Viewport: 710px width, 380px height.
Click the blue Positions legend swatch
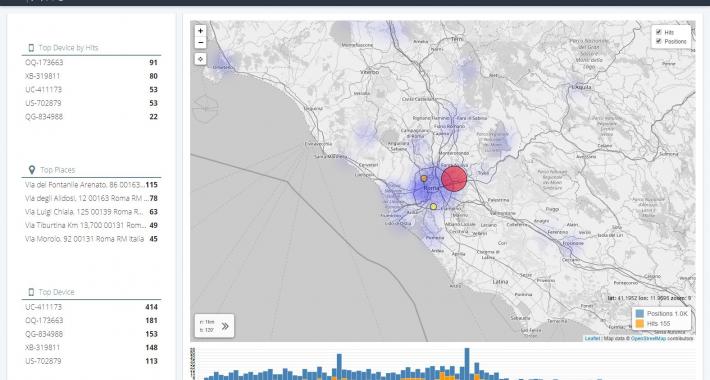tap(640, 313)
